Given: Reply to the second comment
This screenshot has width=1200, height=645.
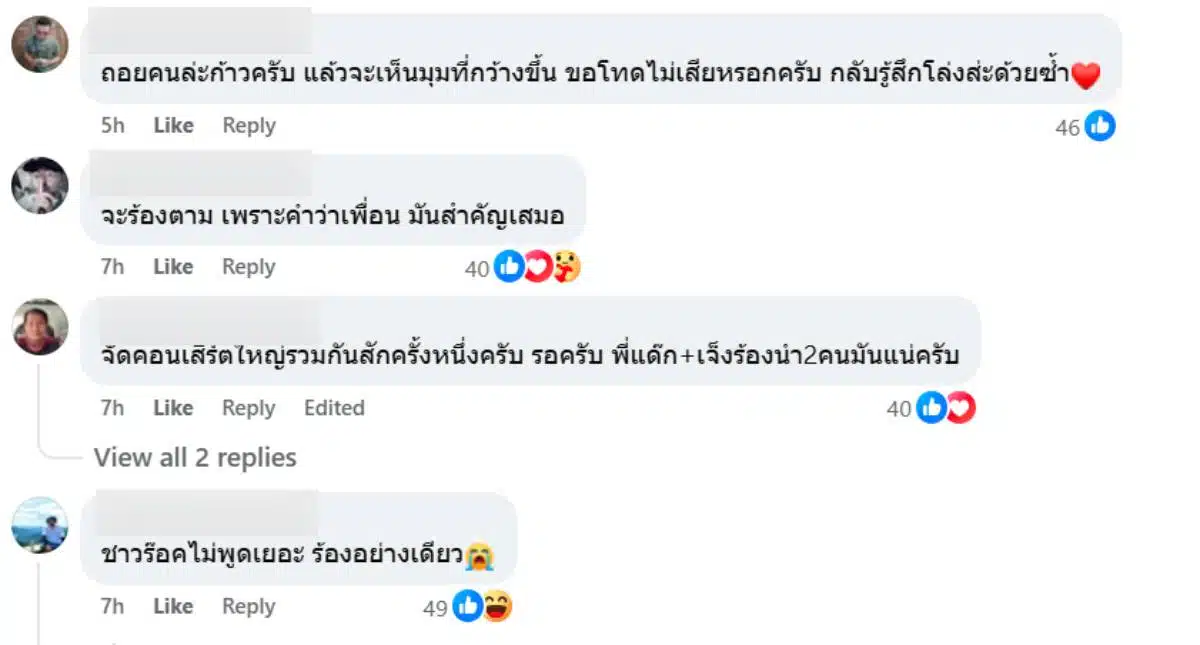Looking at the screenshot, I should point(248,267).
